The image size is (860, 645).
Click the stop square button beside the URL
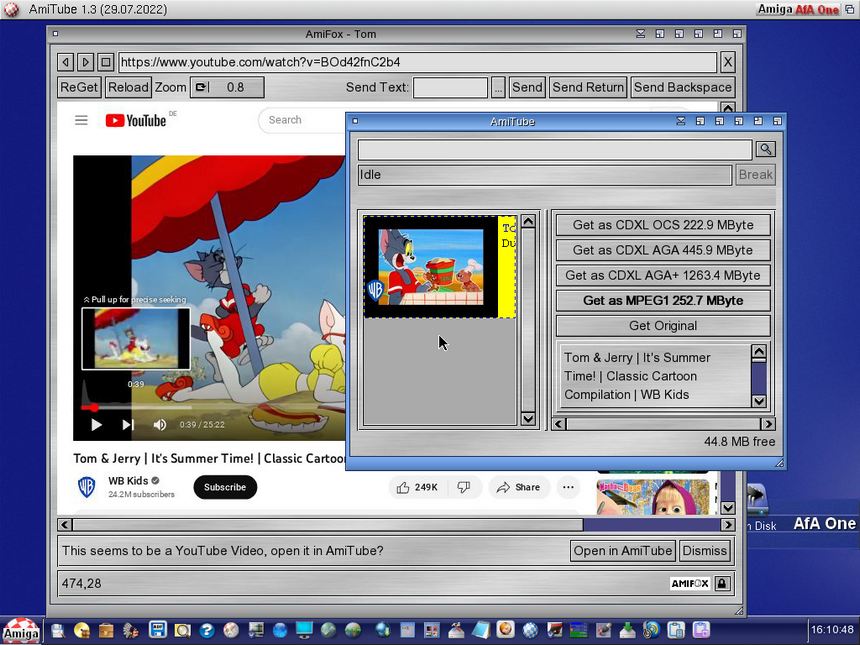point(106,62)
